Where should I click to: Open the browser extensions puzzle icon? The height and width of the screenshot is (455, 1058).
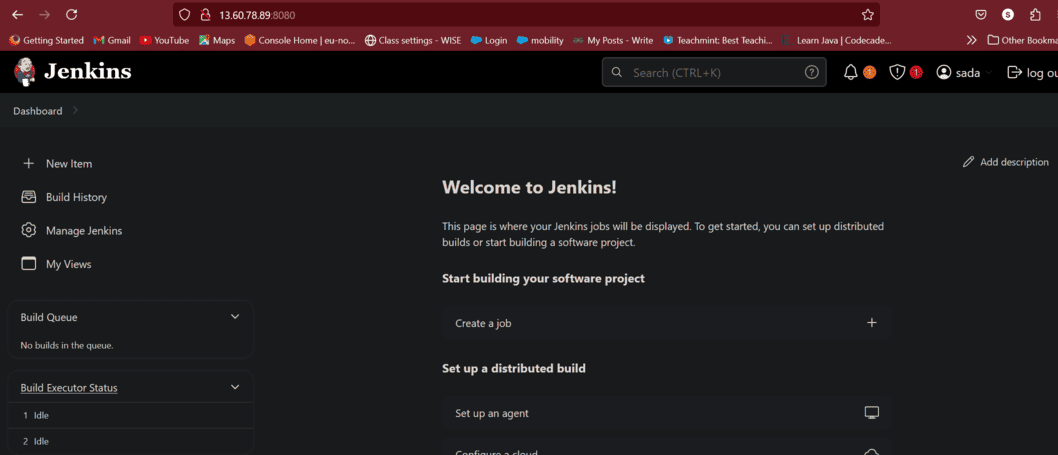coord(1035,15)
